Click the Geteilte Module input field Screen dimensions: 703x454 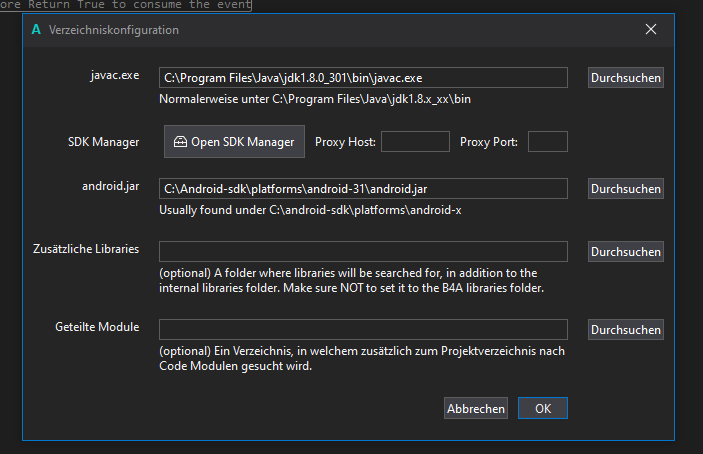coord(363,329)
